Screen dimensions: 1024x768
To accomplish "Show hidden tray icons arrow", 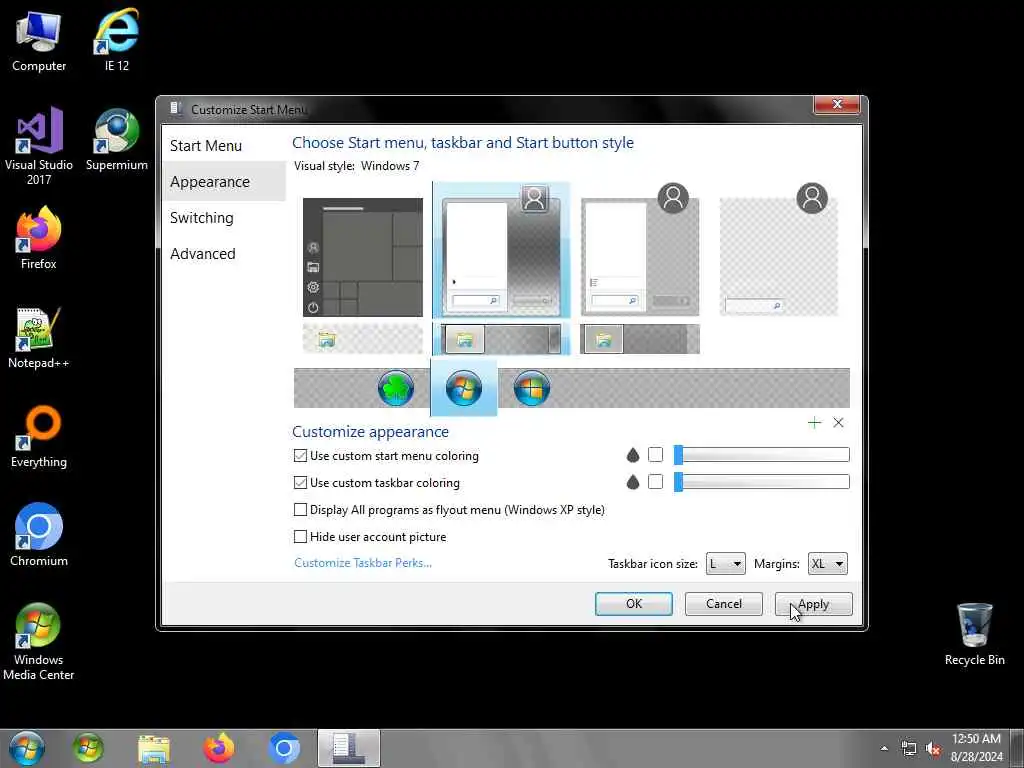I will tap(884, 748).
